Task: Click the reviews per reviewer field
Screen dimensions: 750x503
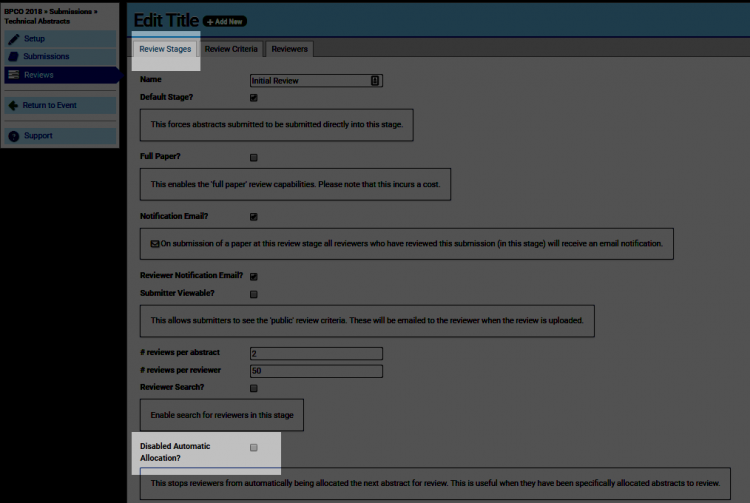Action: (x=316, y=371)
